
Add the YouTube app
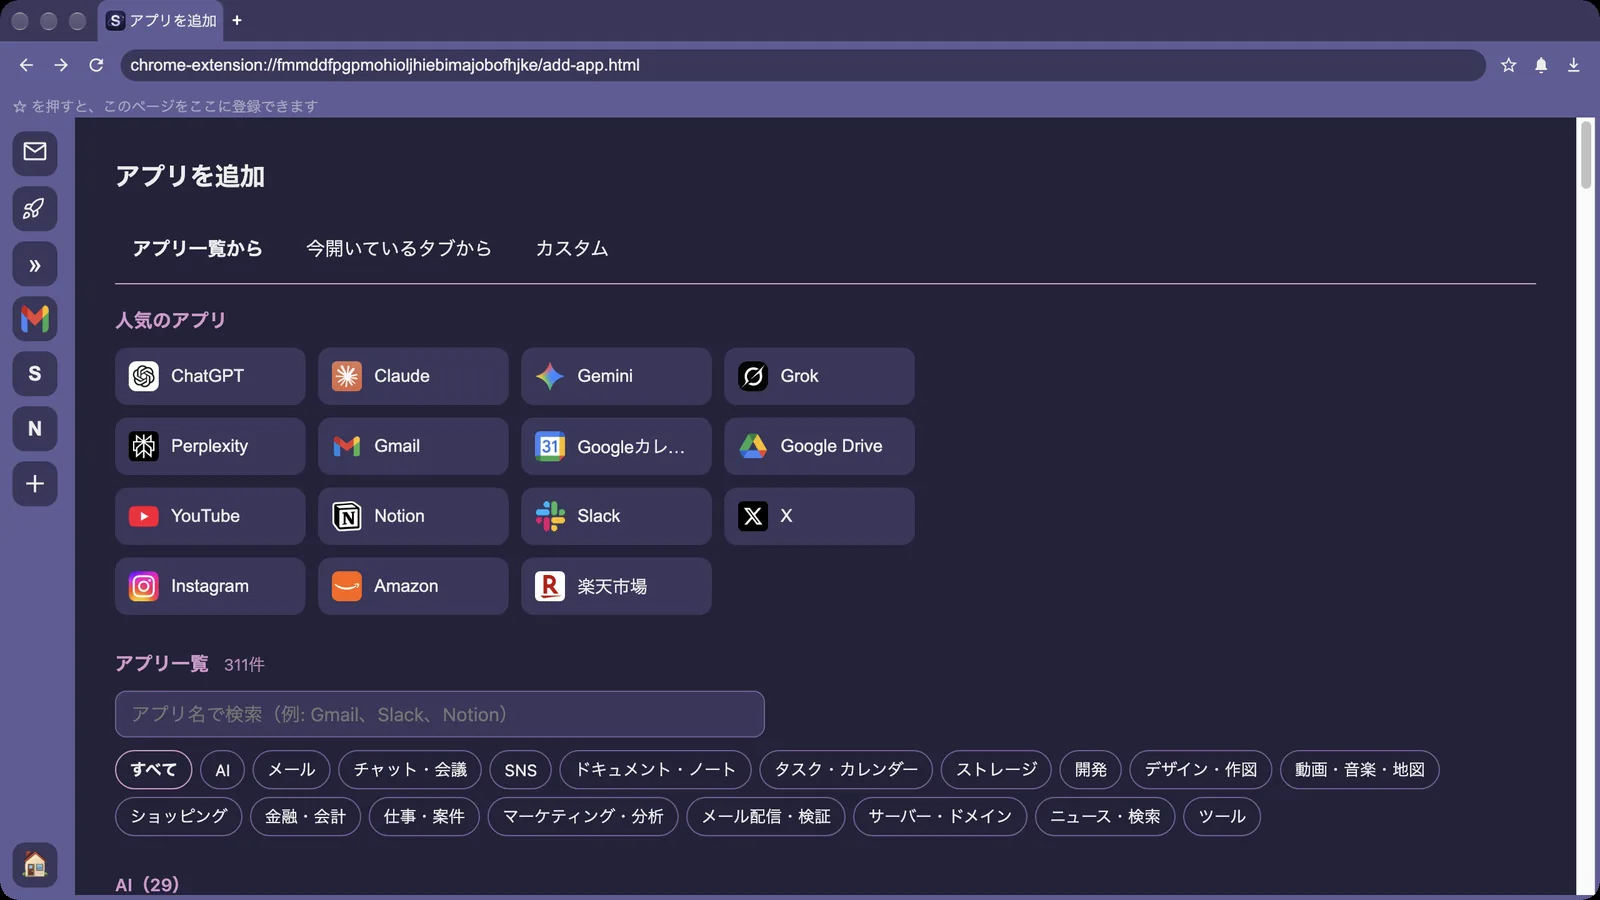click(x=210, y=516)
